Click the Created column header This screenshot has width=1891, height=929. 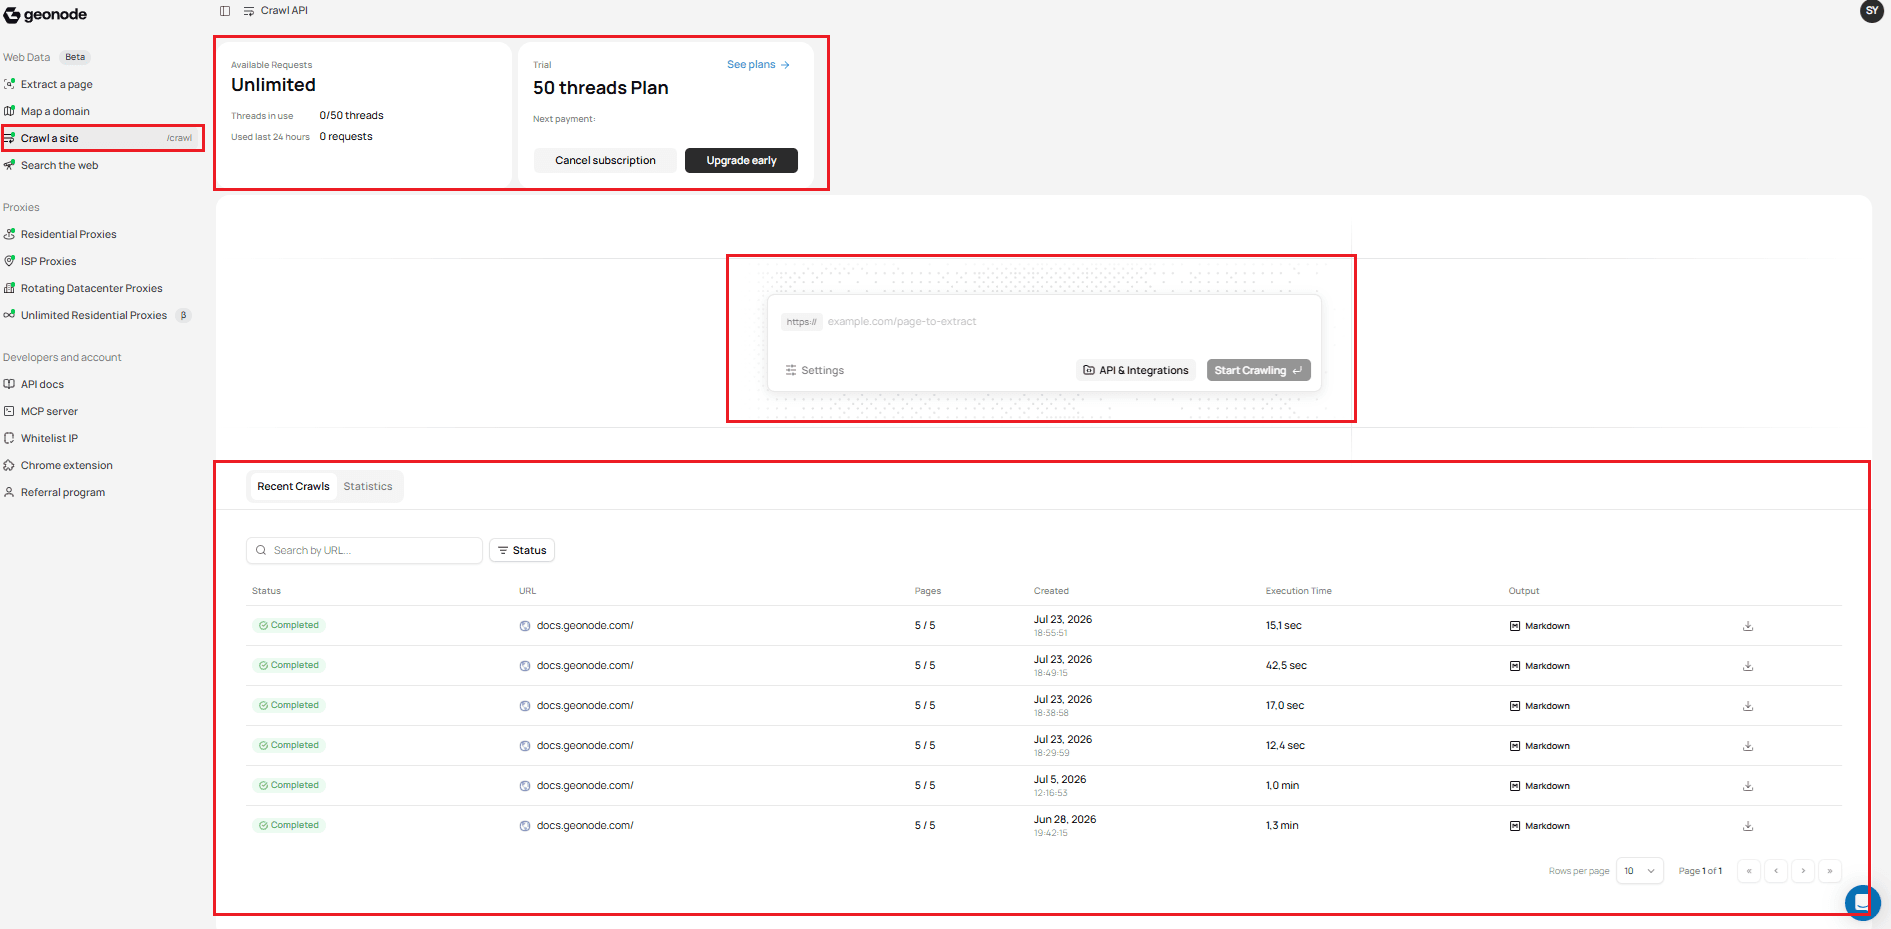tap(1051, 591)
